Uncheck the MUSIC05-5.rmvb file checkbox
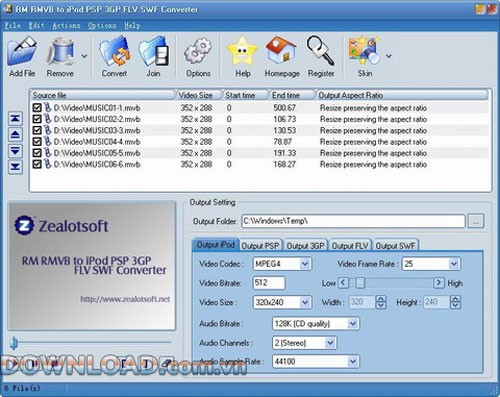 pos(37,153)
